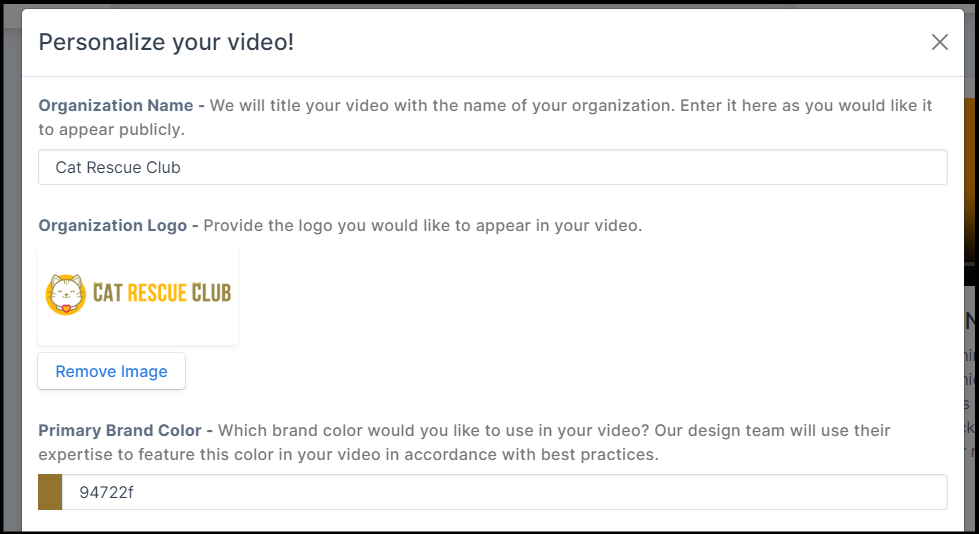Screen dimensions: 979x534
Task: Close the Personalize your video dialog
Action: pos(939,42)
